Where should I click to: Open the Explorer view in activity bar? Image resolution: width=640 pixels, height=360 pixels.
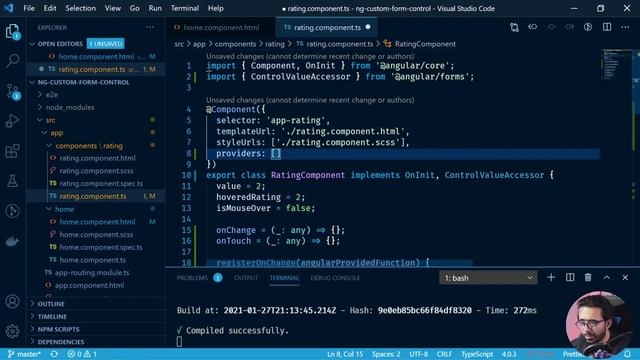click(x=12, y=31)
